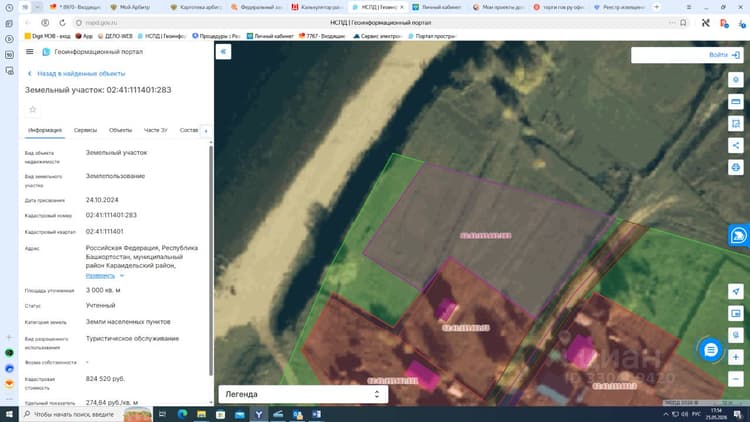
Task: Click the print map icon
Action: click(x=736, y=167)
